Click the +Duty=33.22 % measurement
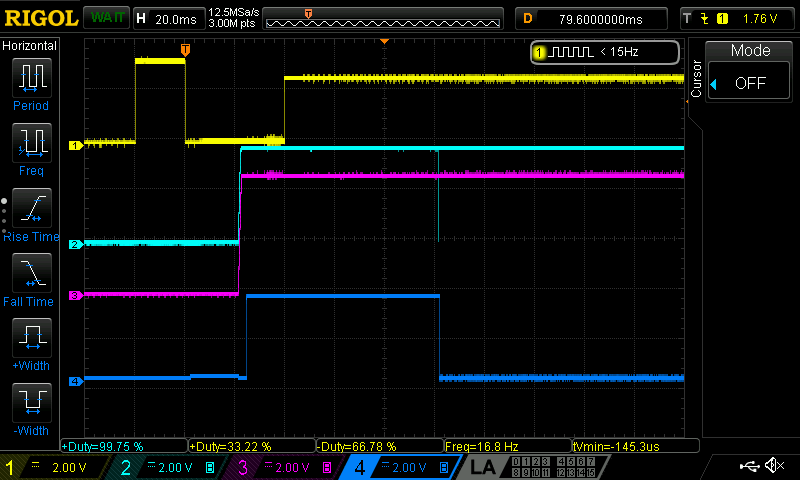Screen dimensions: 800x480 252,446
